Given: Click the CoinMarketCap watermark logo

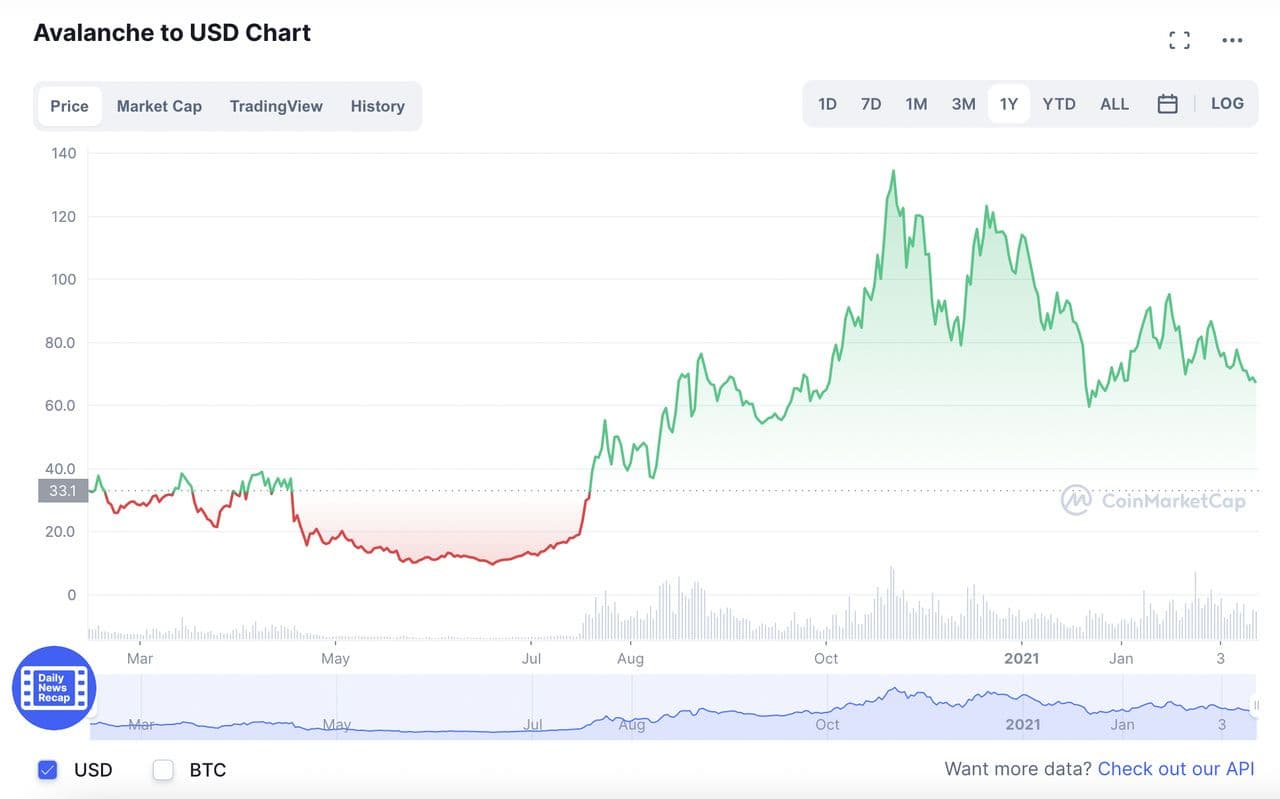Looking at the screenshot, I should click(1155, 500).
